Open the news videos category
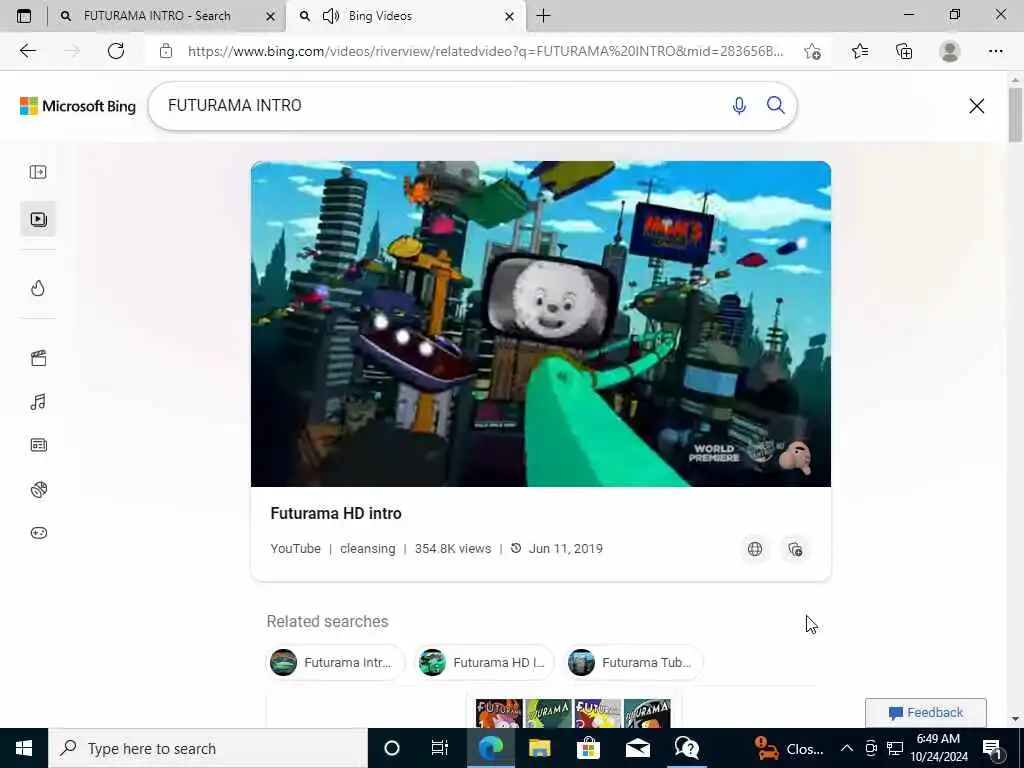 click(x=39, y=445)
